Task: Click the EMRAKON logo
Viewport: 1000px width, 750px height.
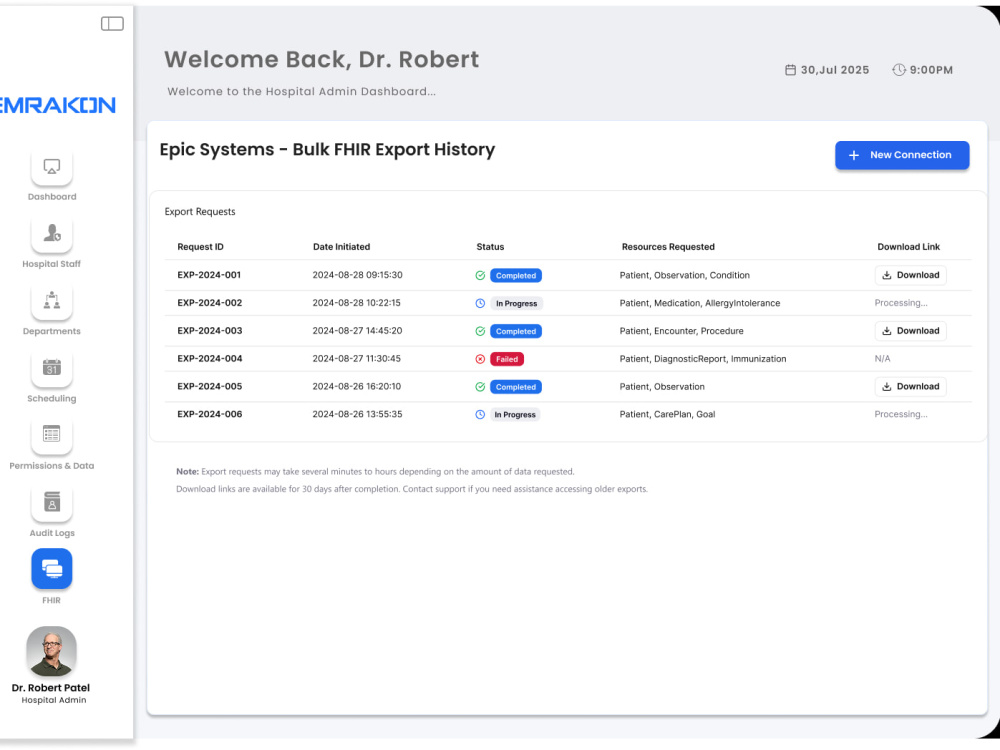Action: [57, 105]
